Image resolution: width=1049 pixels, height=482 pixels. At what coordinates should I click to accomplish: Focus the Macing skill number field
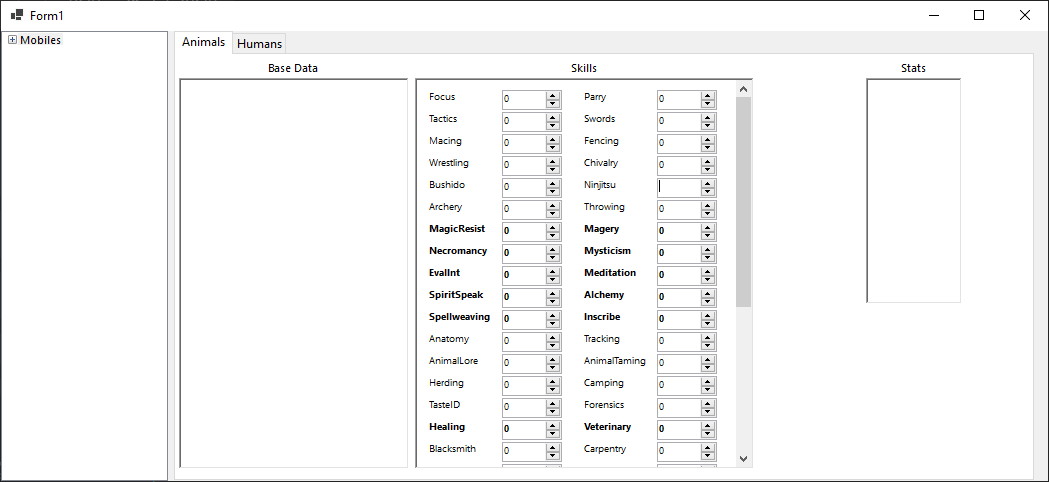pos(523,143)
